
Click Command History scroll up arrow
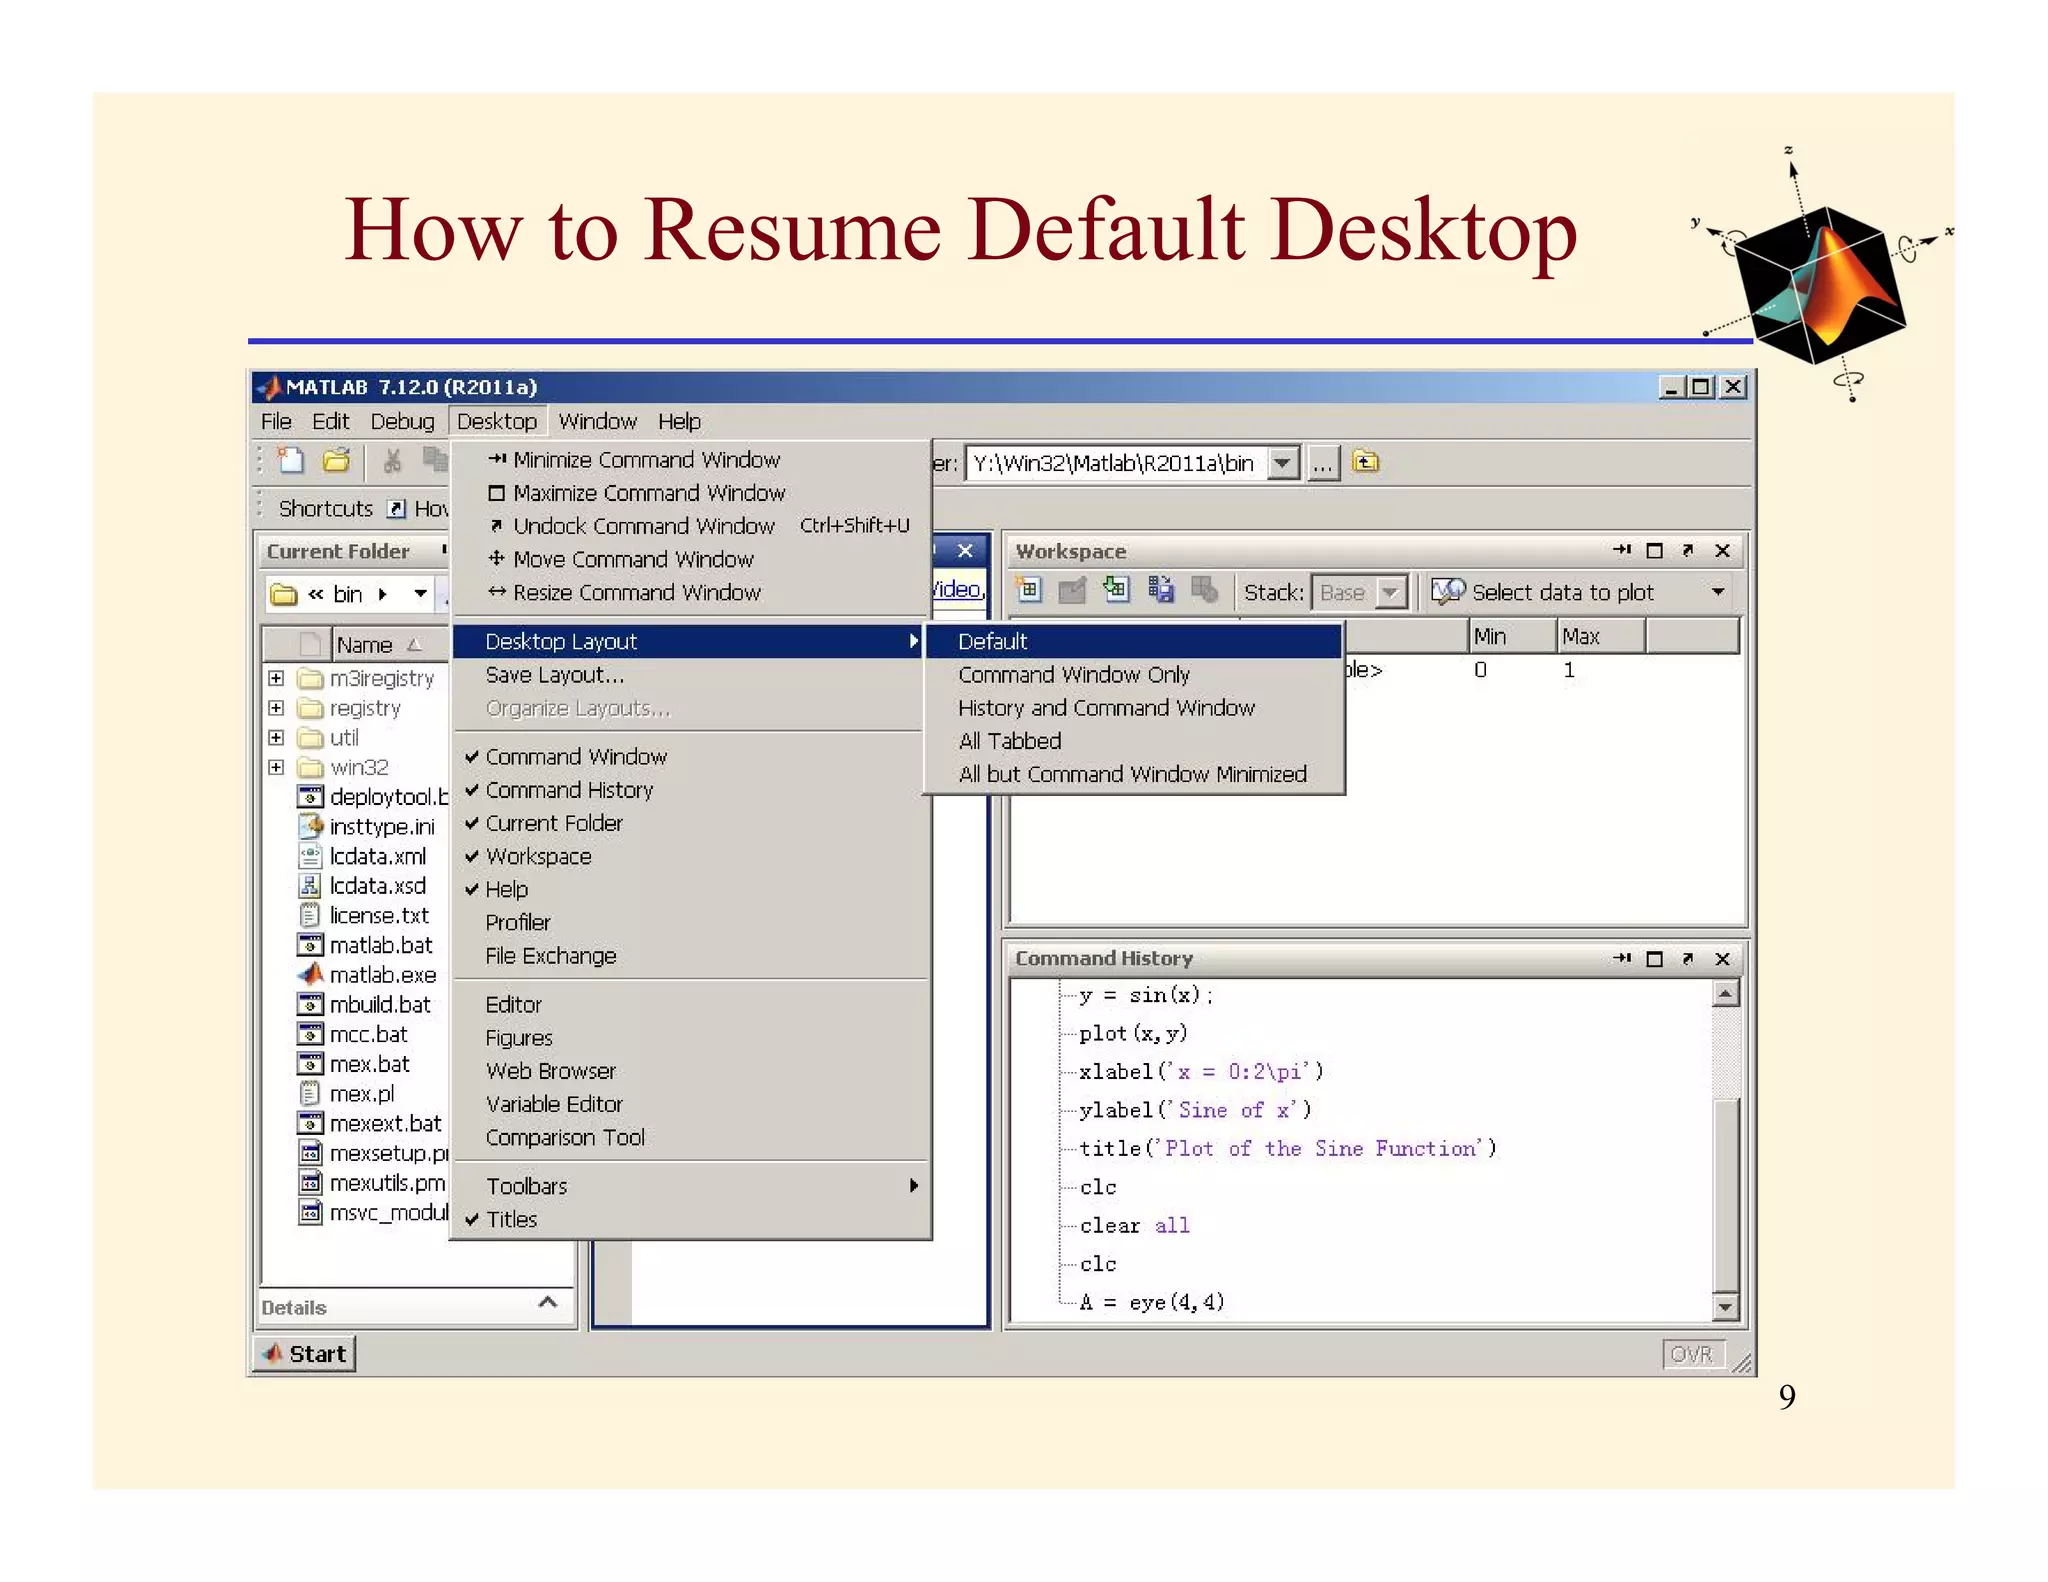tap(1725, 993)
